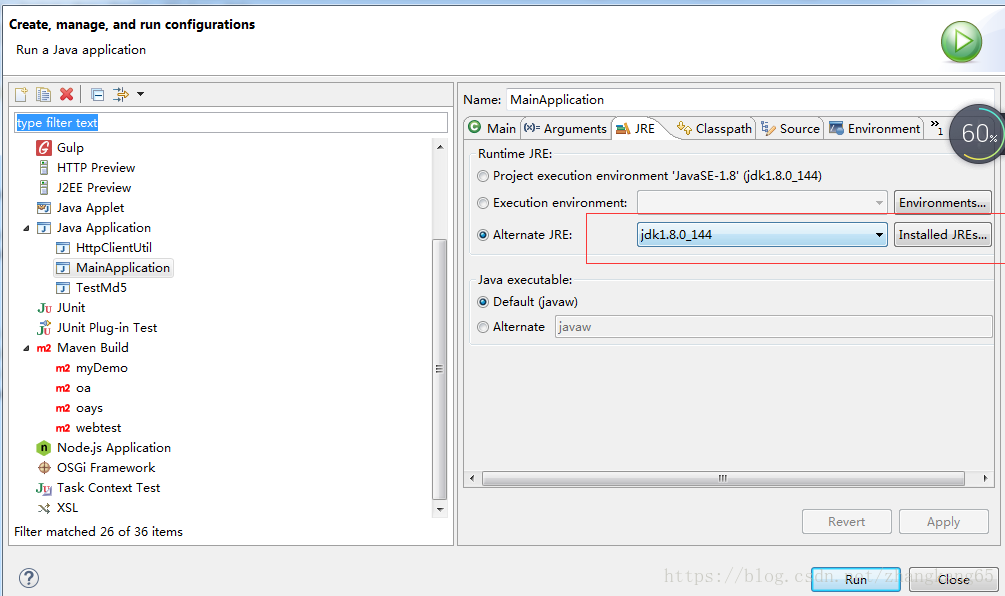The height and width of the screenshot is (596, 1005).
Task: Select HTTP Preview icon in tree
Action: point(44,168)
